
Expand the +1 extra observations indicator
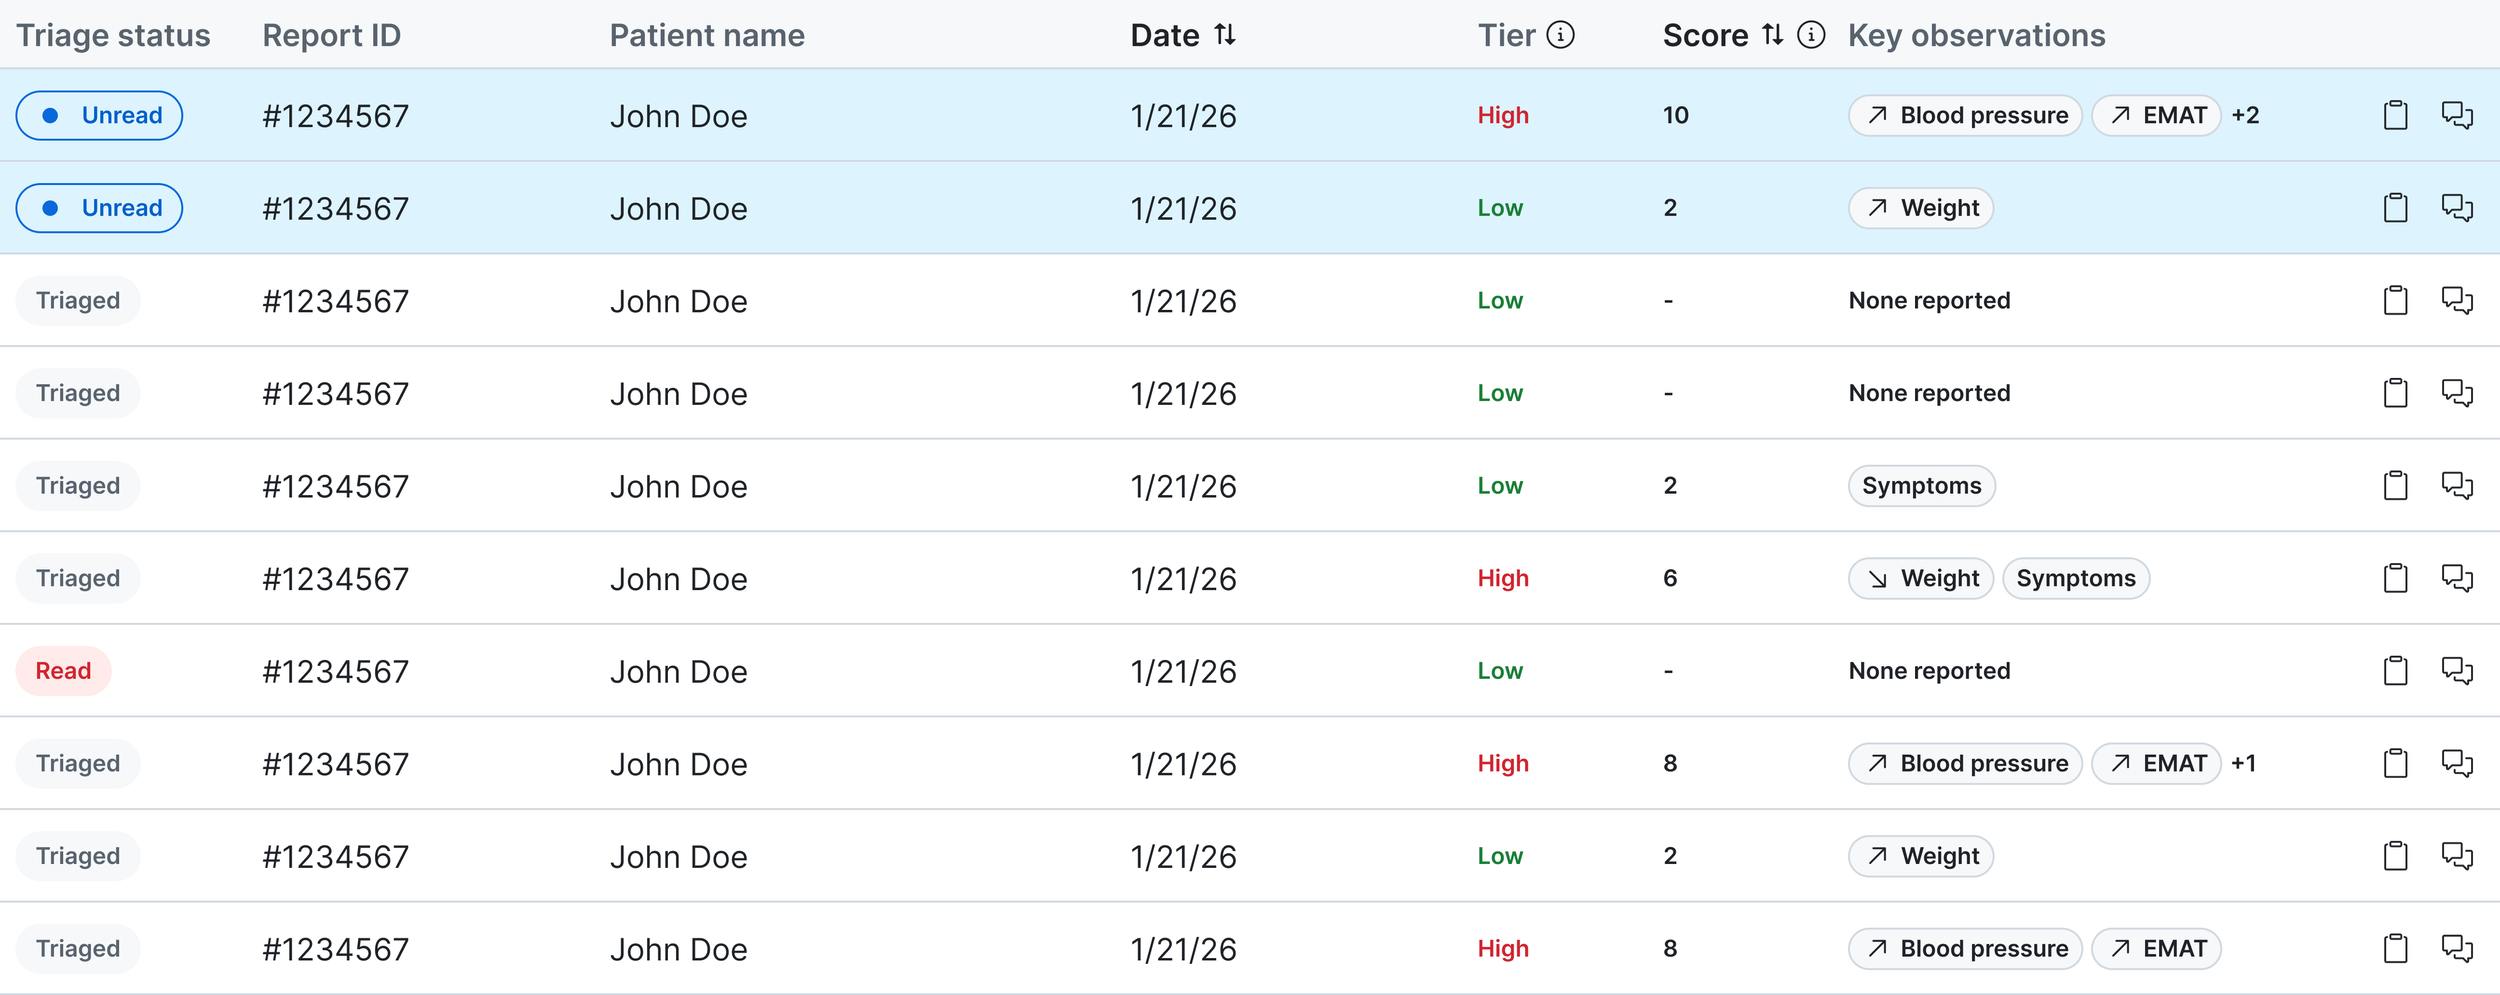click(2243, 763)
